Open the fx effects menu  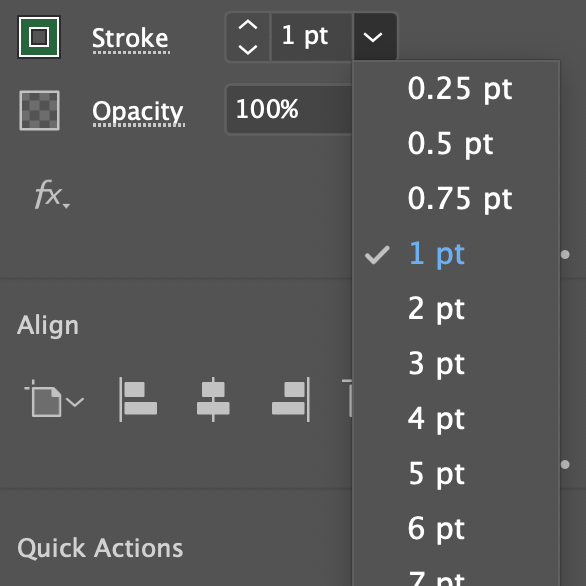(x=52, y=194)
